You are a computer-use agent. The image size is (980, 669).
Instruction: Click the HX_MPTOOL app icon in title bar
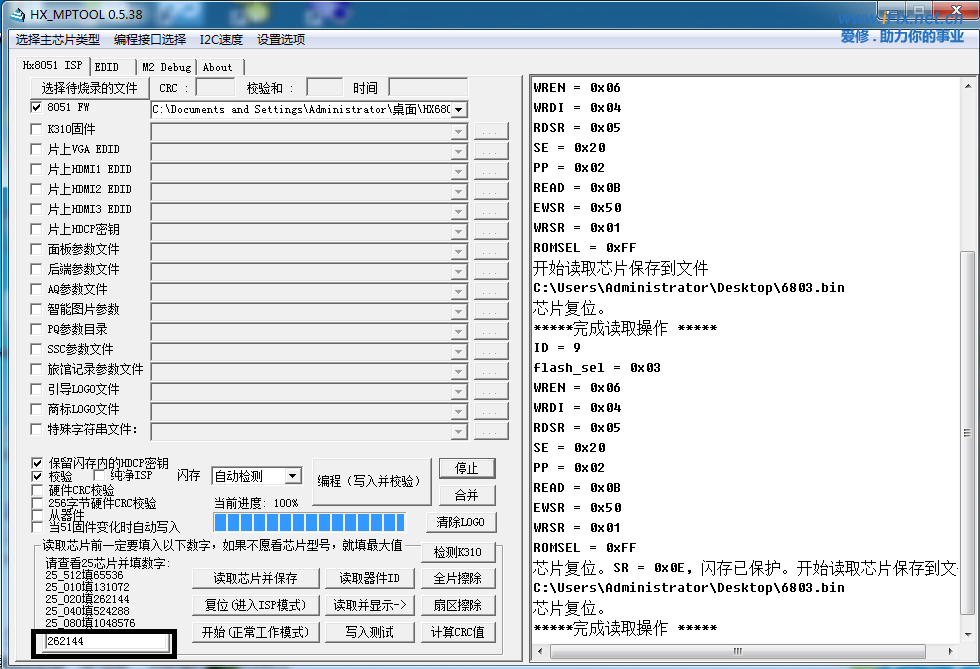(18, 14)
